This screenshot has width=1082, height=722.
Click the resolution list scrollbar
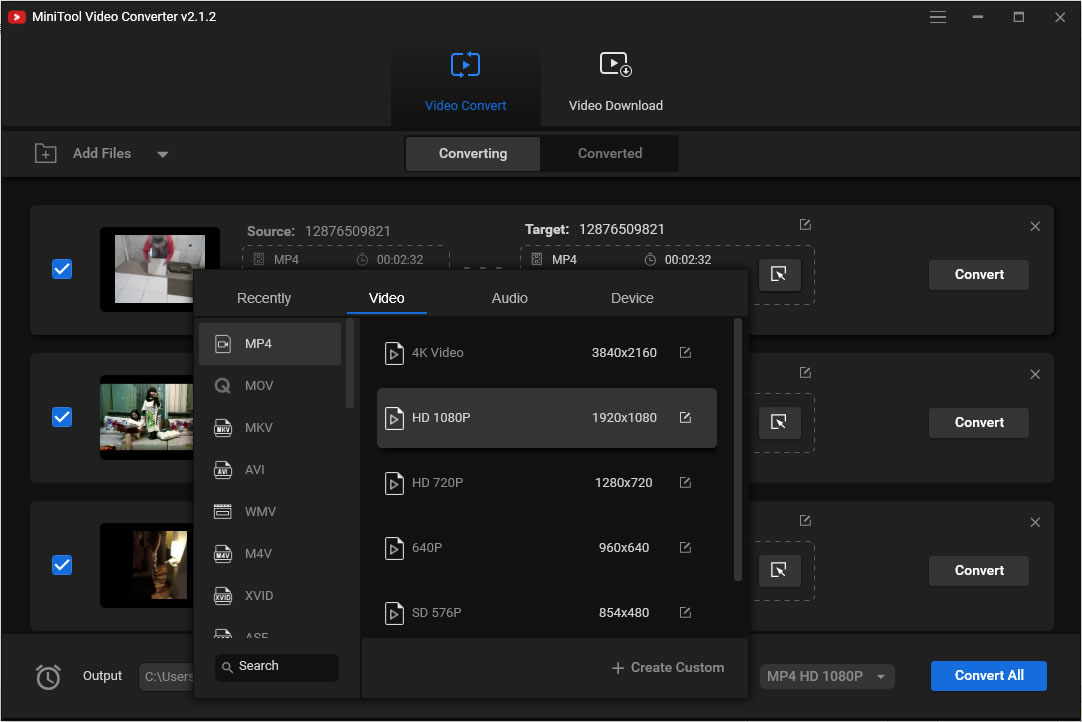[738, 450]
